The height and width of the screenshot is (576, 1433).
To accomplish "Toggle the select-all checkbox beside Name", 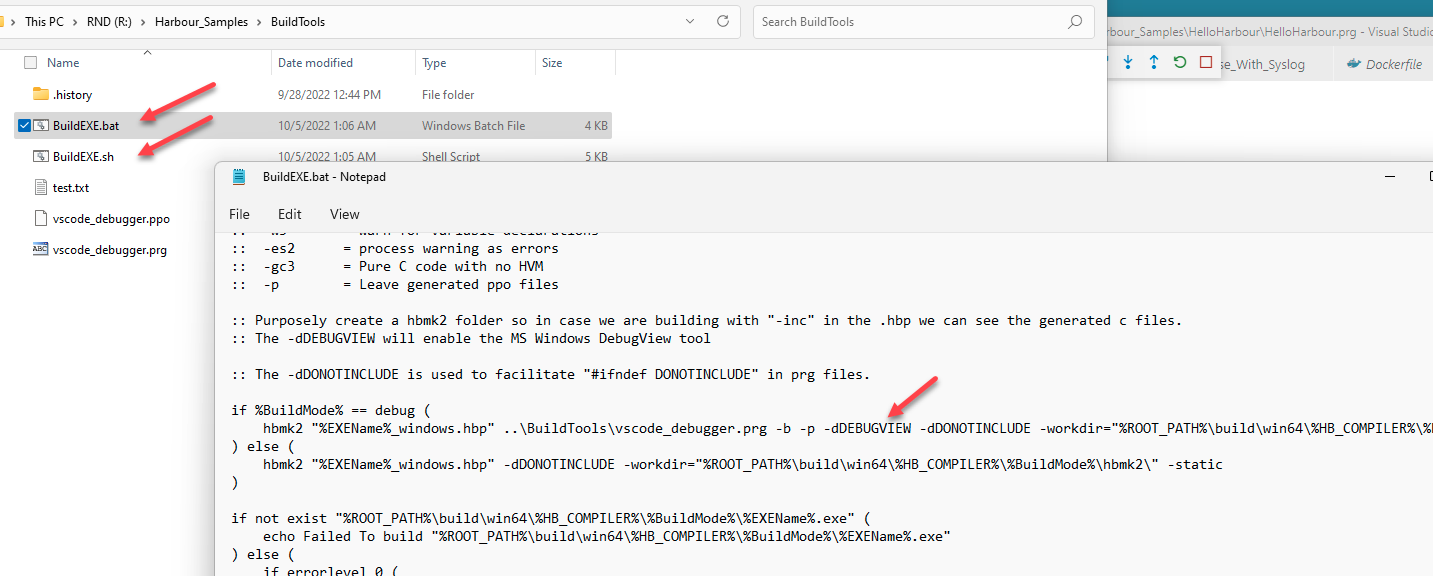I will pos(30,63).
